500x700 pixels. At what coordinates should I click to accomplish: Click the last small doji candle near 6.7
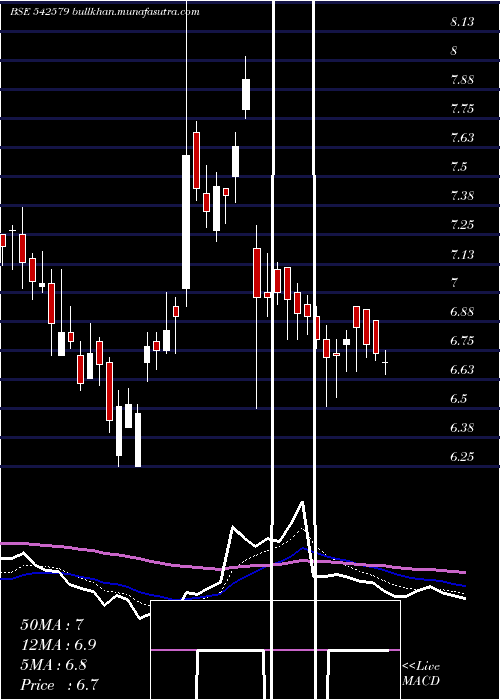point(385,362)
